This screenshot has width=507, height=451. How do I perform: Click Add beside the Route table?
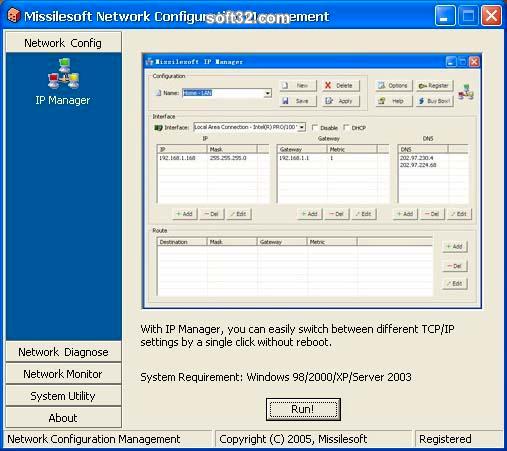pos(455,247)
